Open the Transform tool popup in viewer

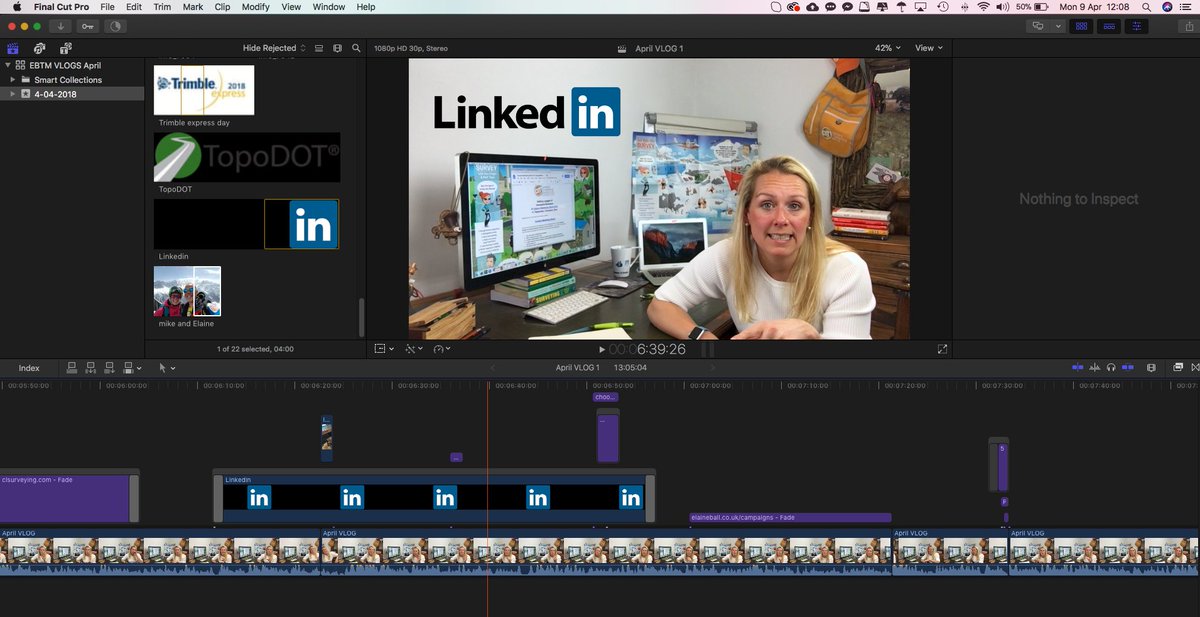[383, 349]
